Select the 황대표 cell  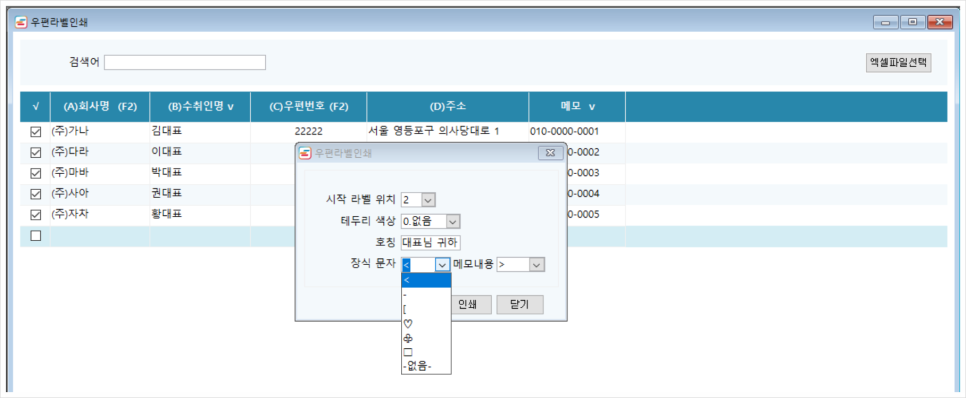(x=200, y=215)
